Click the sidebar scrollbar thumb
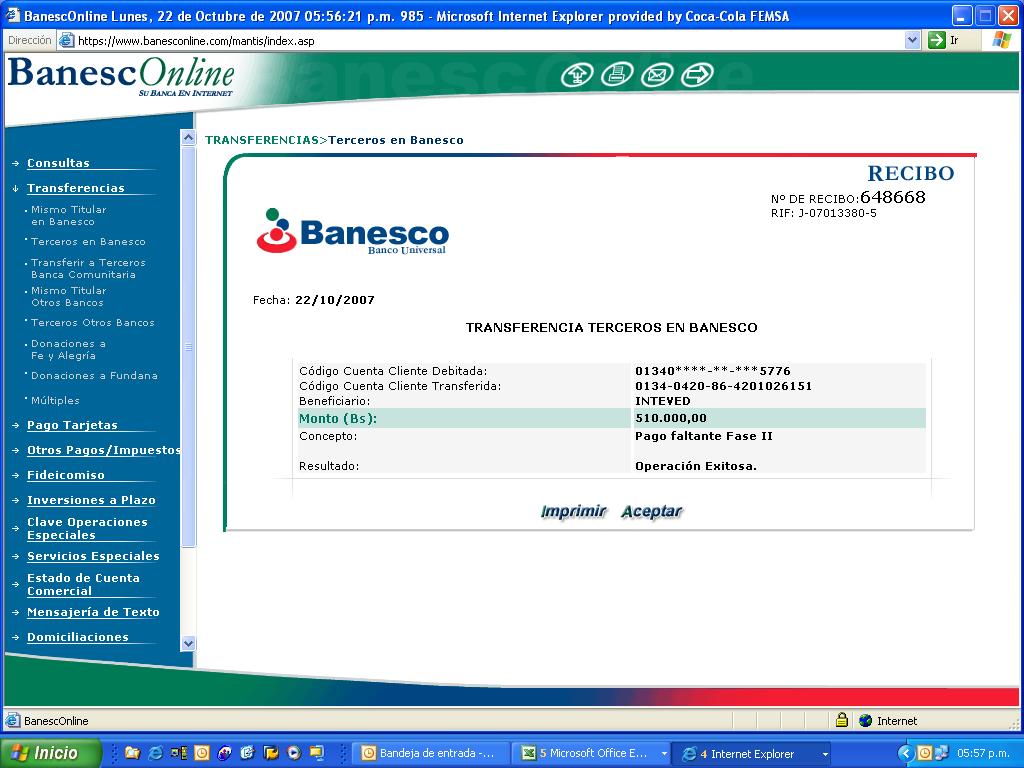1024x768 pixels. coord(188,347)
